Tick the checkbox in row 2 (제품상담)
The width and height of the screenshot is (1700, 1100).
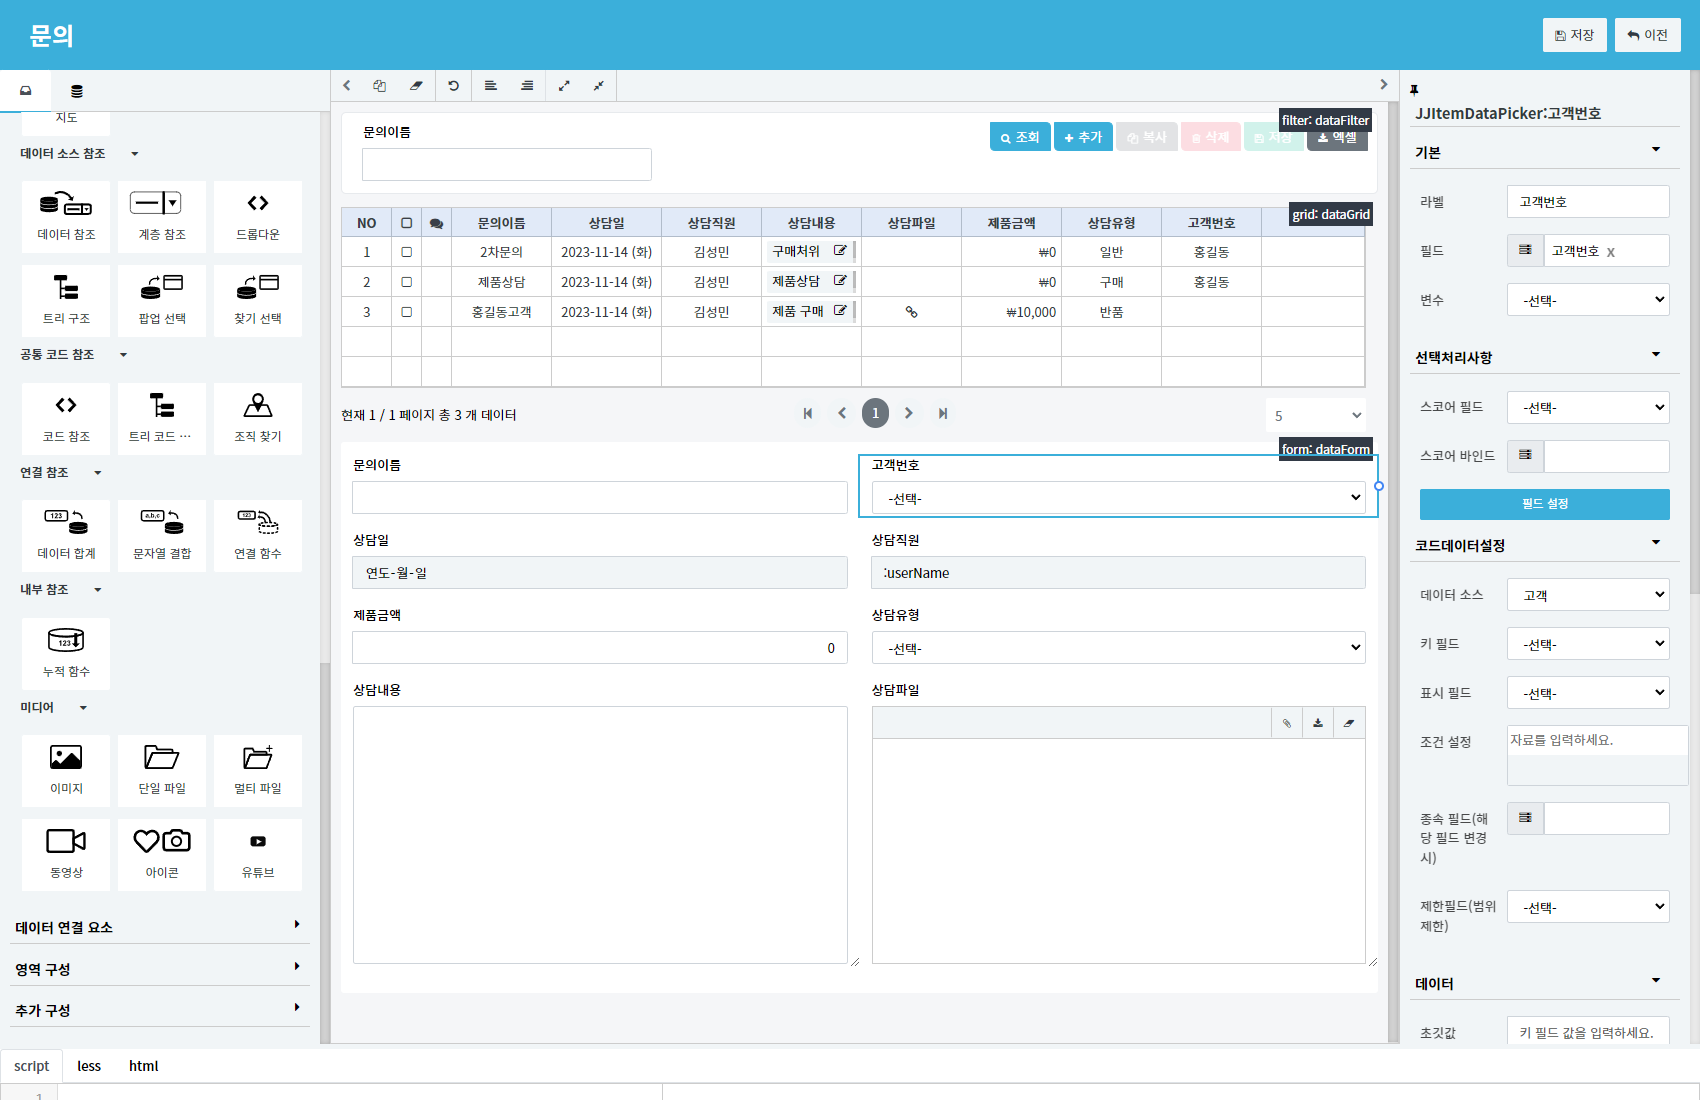[407, 282]
